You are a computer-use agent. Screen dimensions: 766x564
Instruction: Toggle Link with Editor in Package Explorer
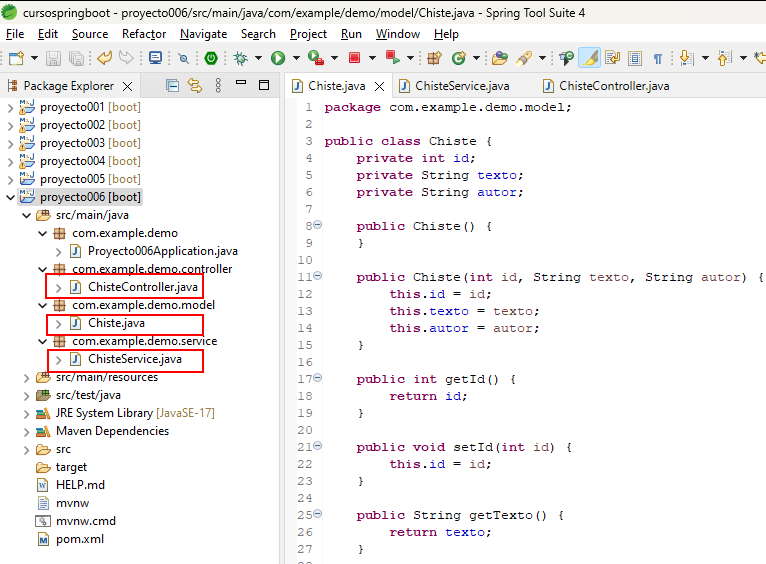[195, 86]
